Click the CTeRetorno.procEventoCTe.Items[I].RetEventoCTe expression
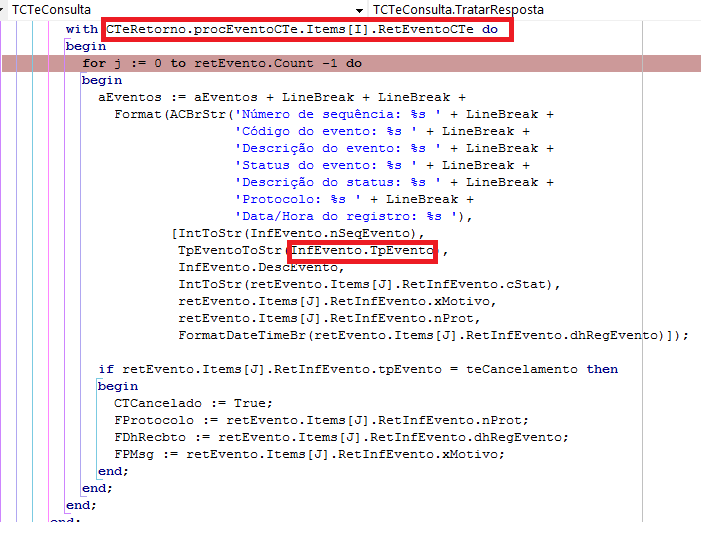Viewport: 701px width, 559px height. point(290,30)
